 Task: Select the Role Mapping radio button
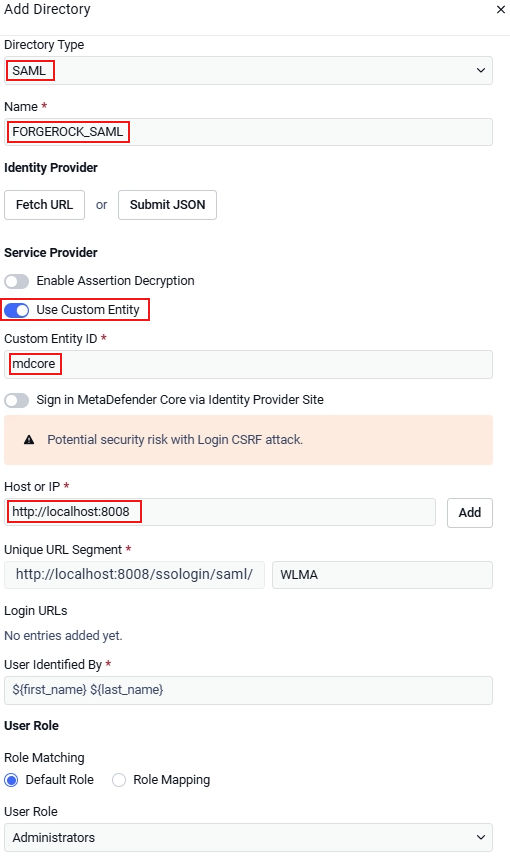click(x=119, y=780)
